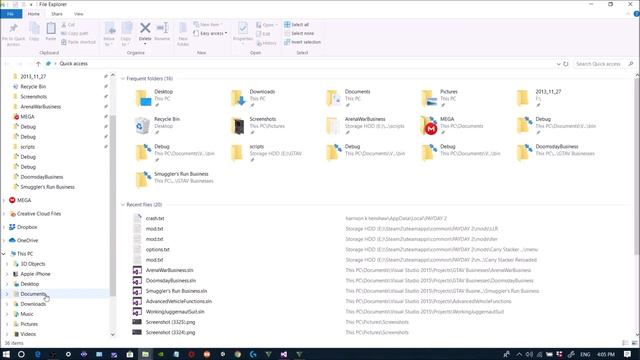Screen dimensions: 640x360
Task: Click the Copy icon in Clipboard group
Action: coord(34,29)
